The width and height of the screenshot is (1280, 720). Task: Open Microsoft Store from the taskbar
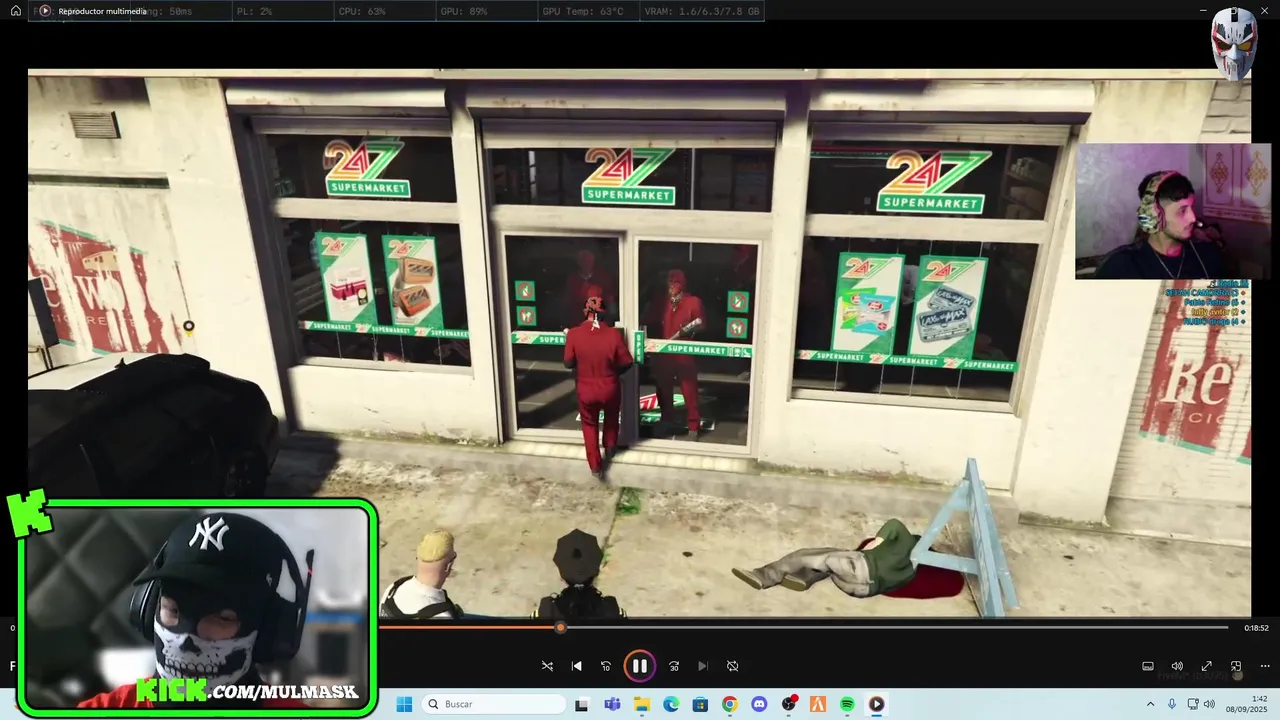[x=700, y=704]
